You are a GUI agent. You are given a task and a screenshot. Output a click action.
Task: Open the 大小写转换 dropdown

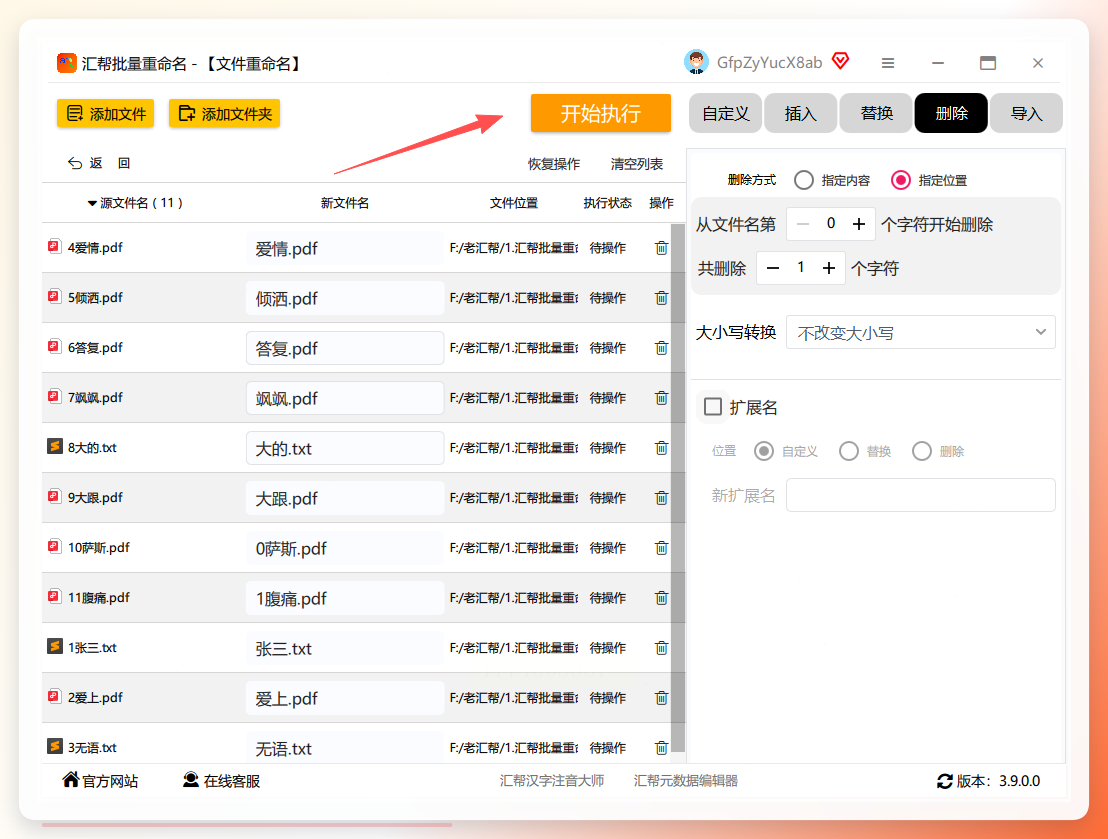click(x=921, y=332)
